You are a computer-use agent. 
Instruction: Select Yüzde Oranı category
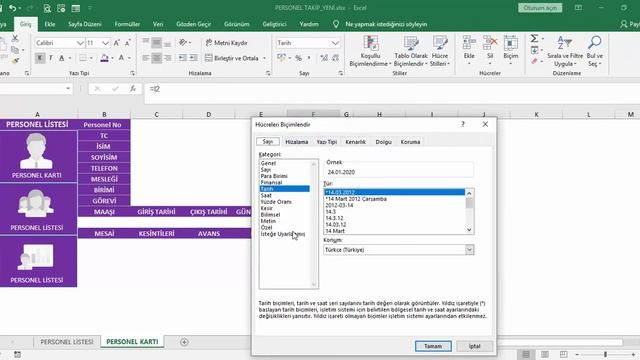[276, 202]
